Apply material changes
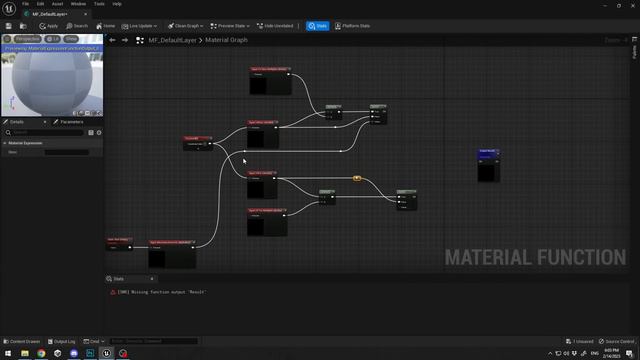The image size is (640, 360). (x=49, y=26)
